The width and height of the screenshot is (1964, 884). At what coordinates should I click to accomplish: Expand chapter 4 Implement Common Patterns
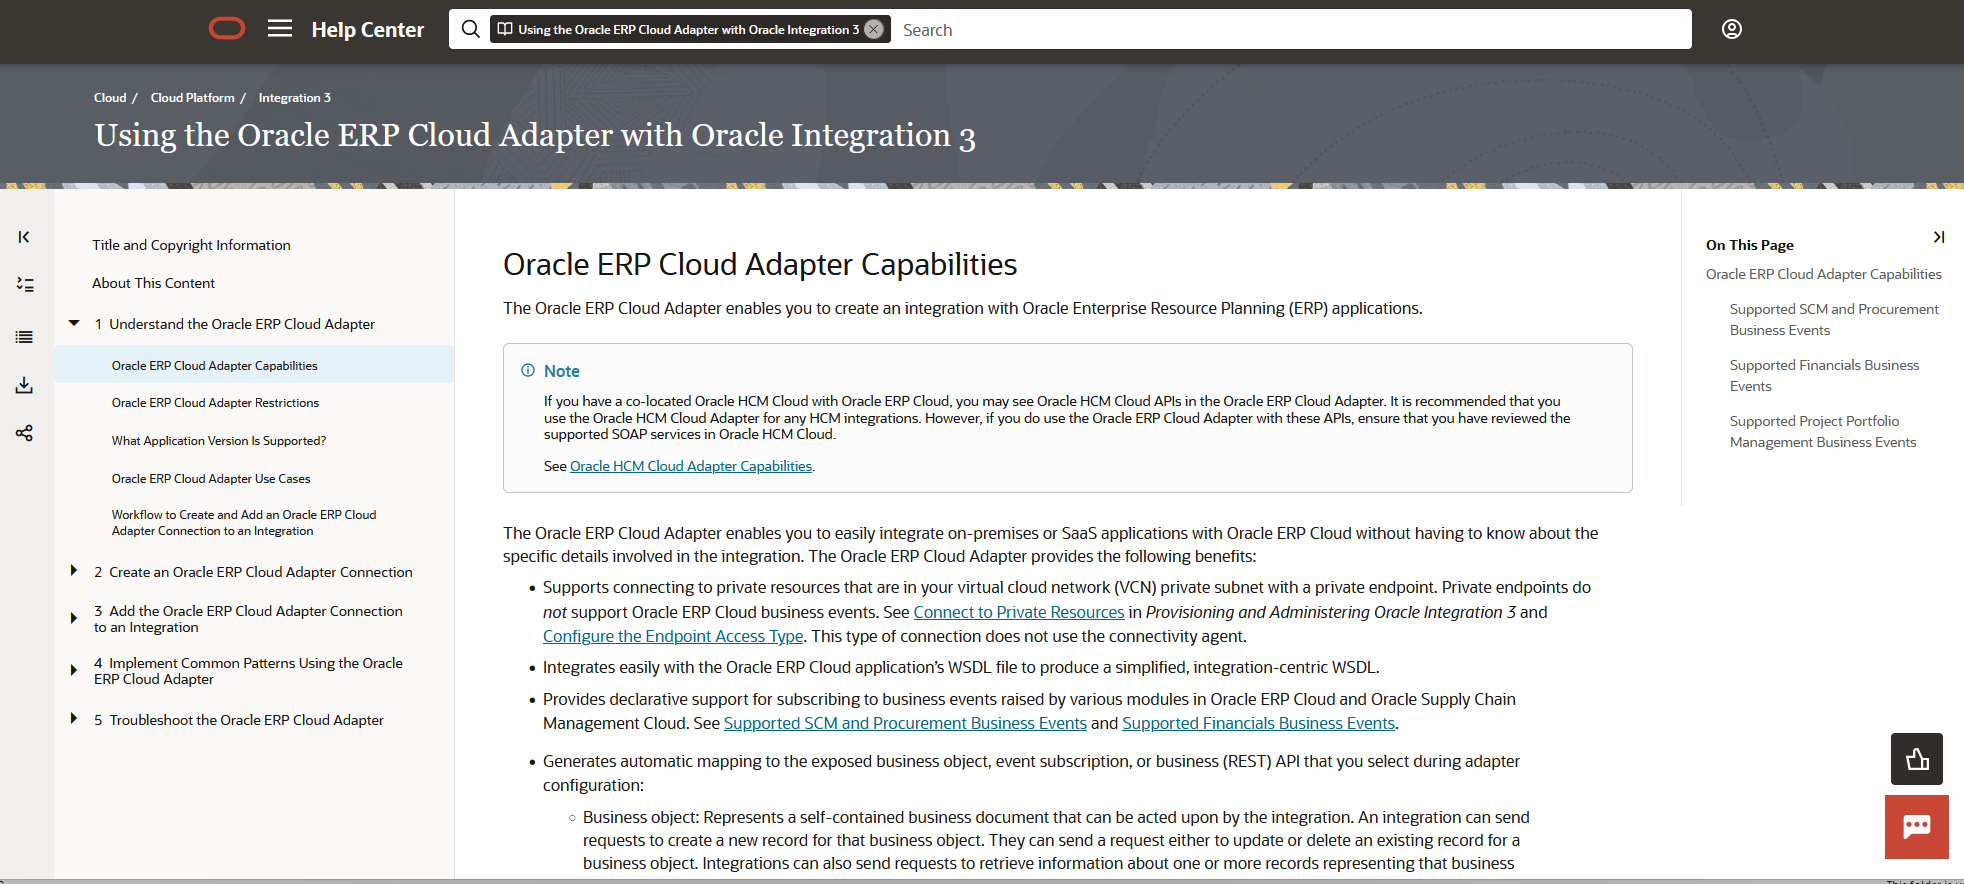pos(74,670)
